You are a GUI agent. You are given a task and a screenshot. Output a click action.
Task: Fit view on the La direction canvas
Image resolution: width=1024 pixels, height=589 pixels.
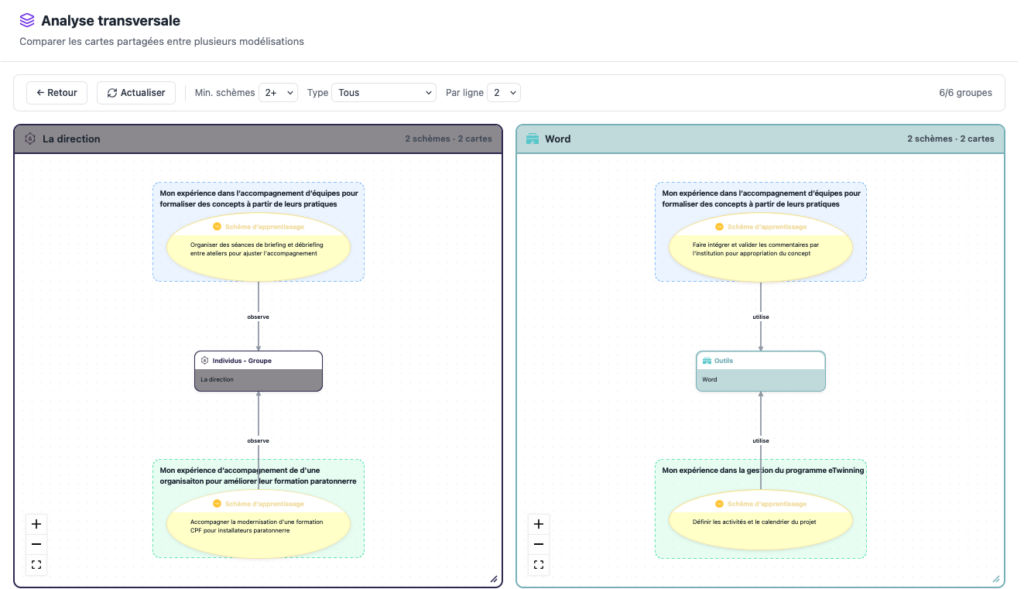click(37, 564)
